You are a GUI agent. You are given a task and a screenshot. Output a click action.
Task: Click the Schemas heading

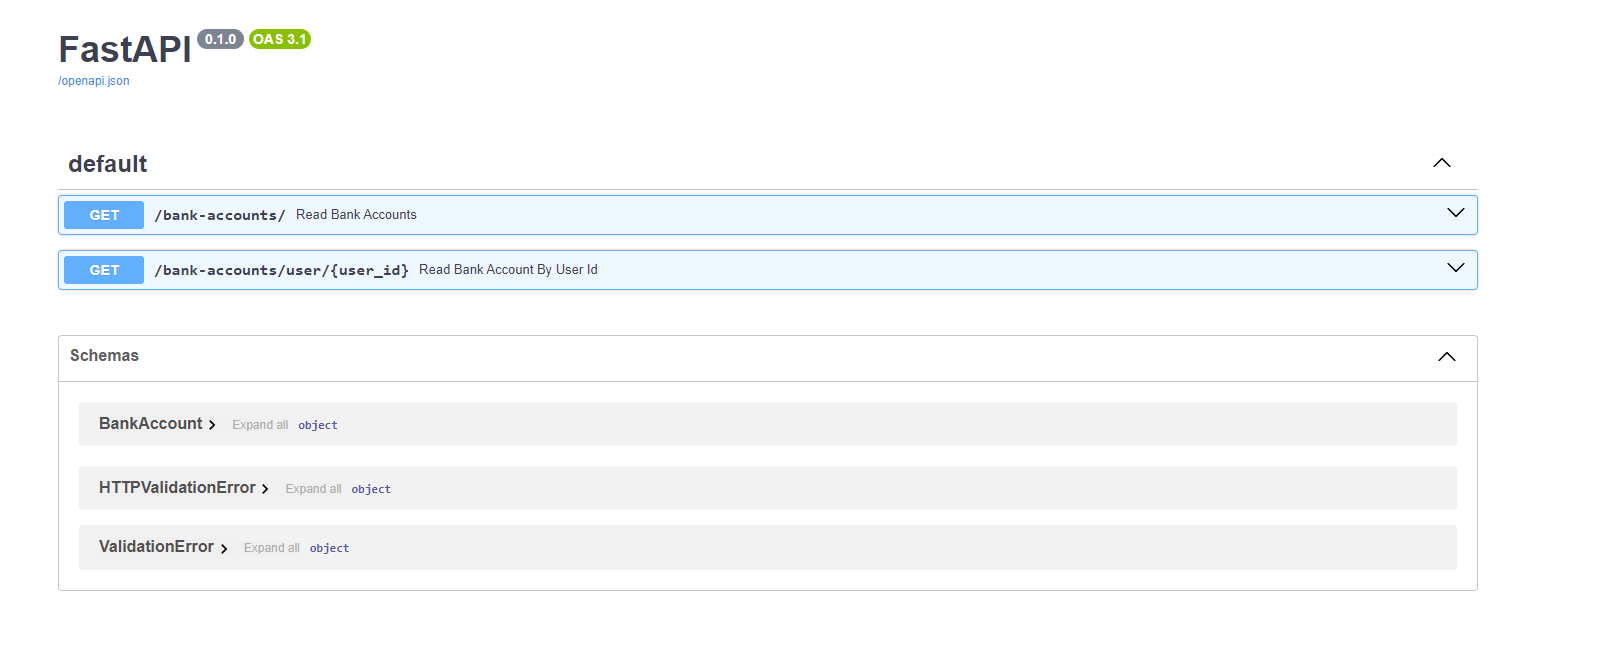point(104,356)
